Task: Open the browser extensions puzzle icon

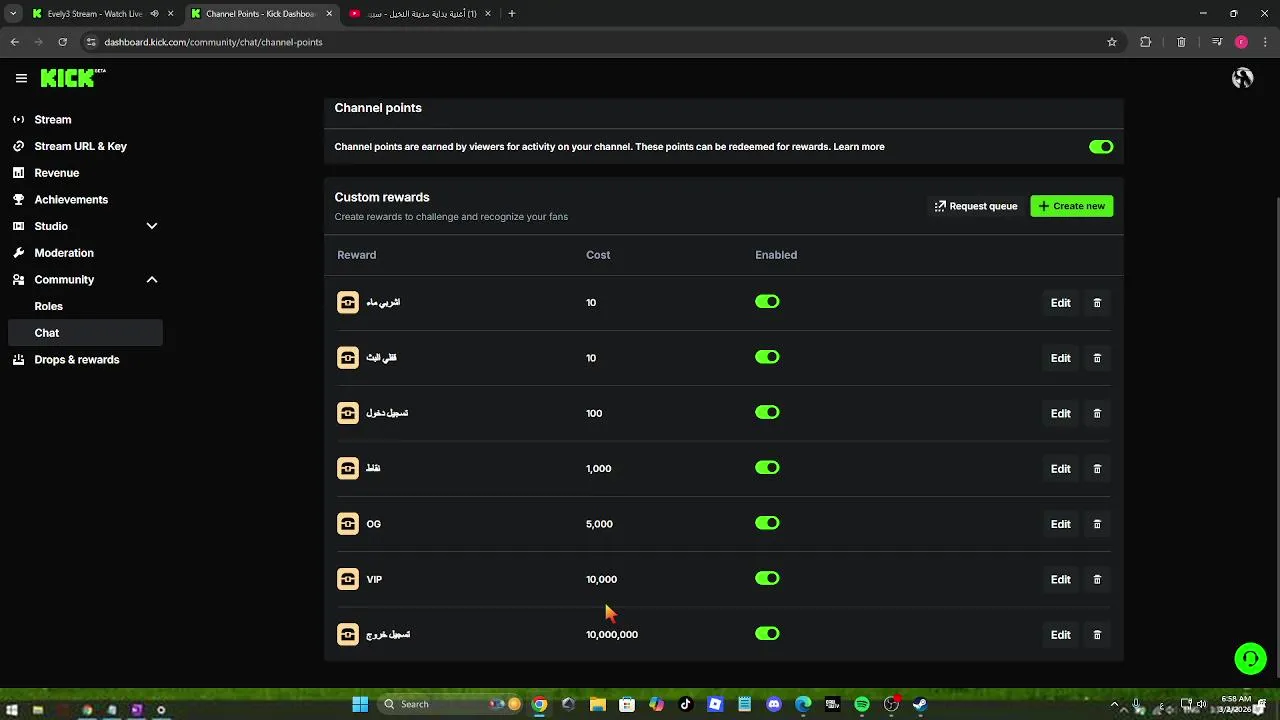Action: pos(1146,42)
